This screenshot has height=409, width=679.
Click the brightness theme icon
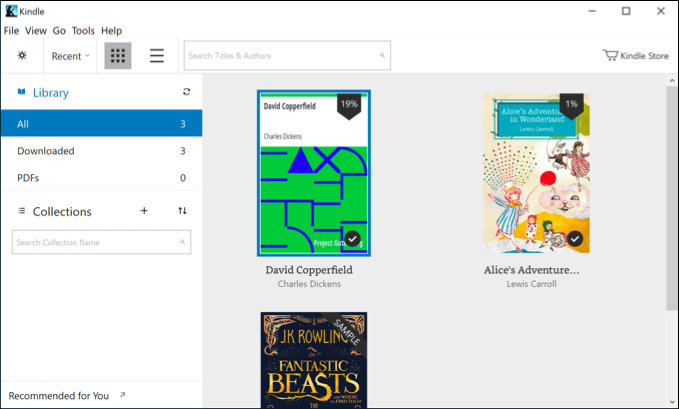point(22,56)
